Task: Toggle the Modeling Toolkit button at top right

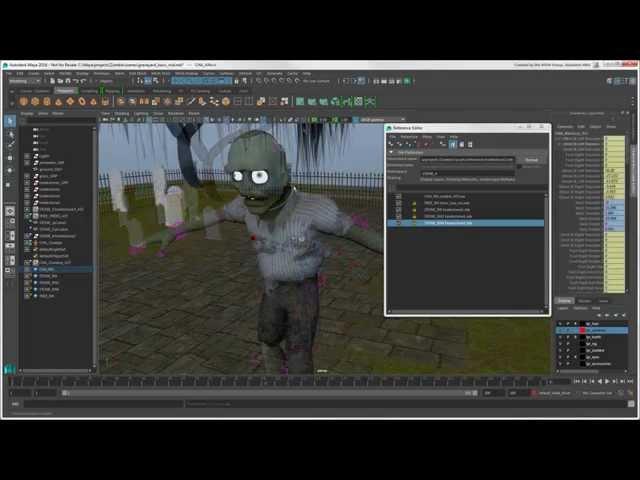Action: [610, 81]
